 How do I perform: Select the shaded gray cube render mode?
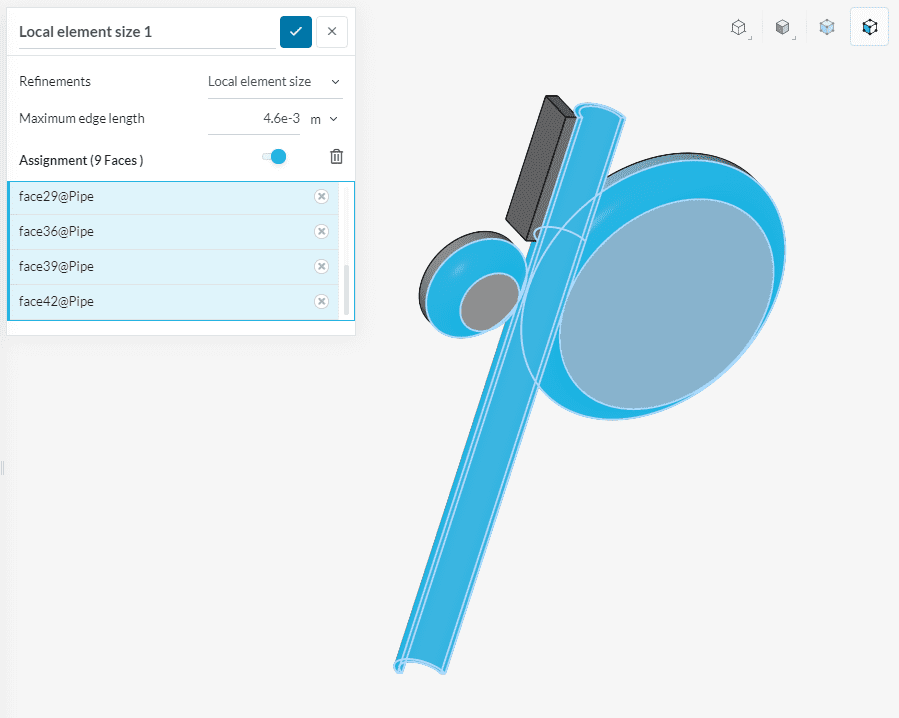[784, 28]
